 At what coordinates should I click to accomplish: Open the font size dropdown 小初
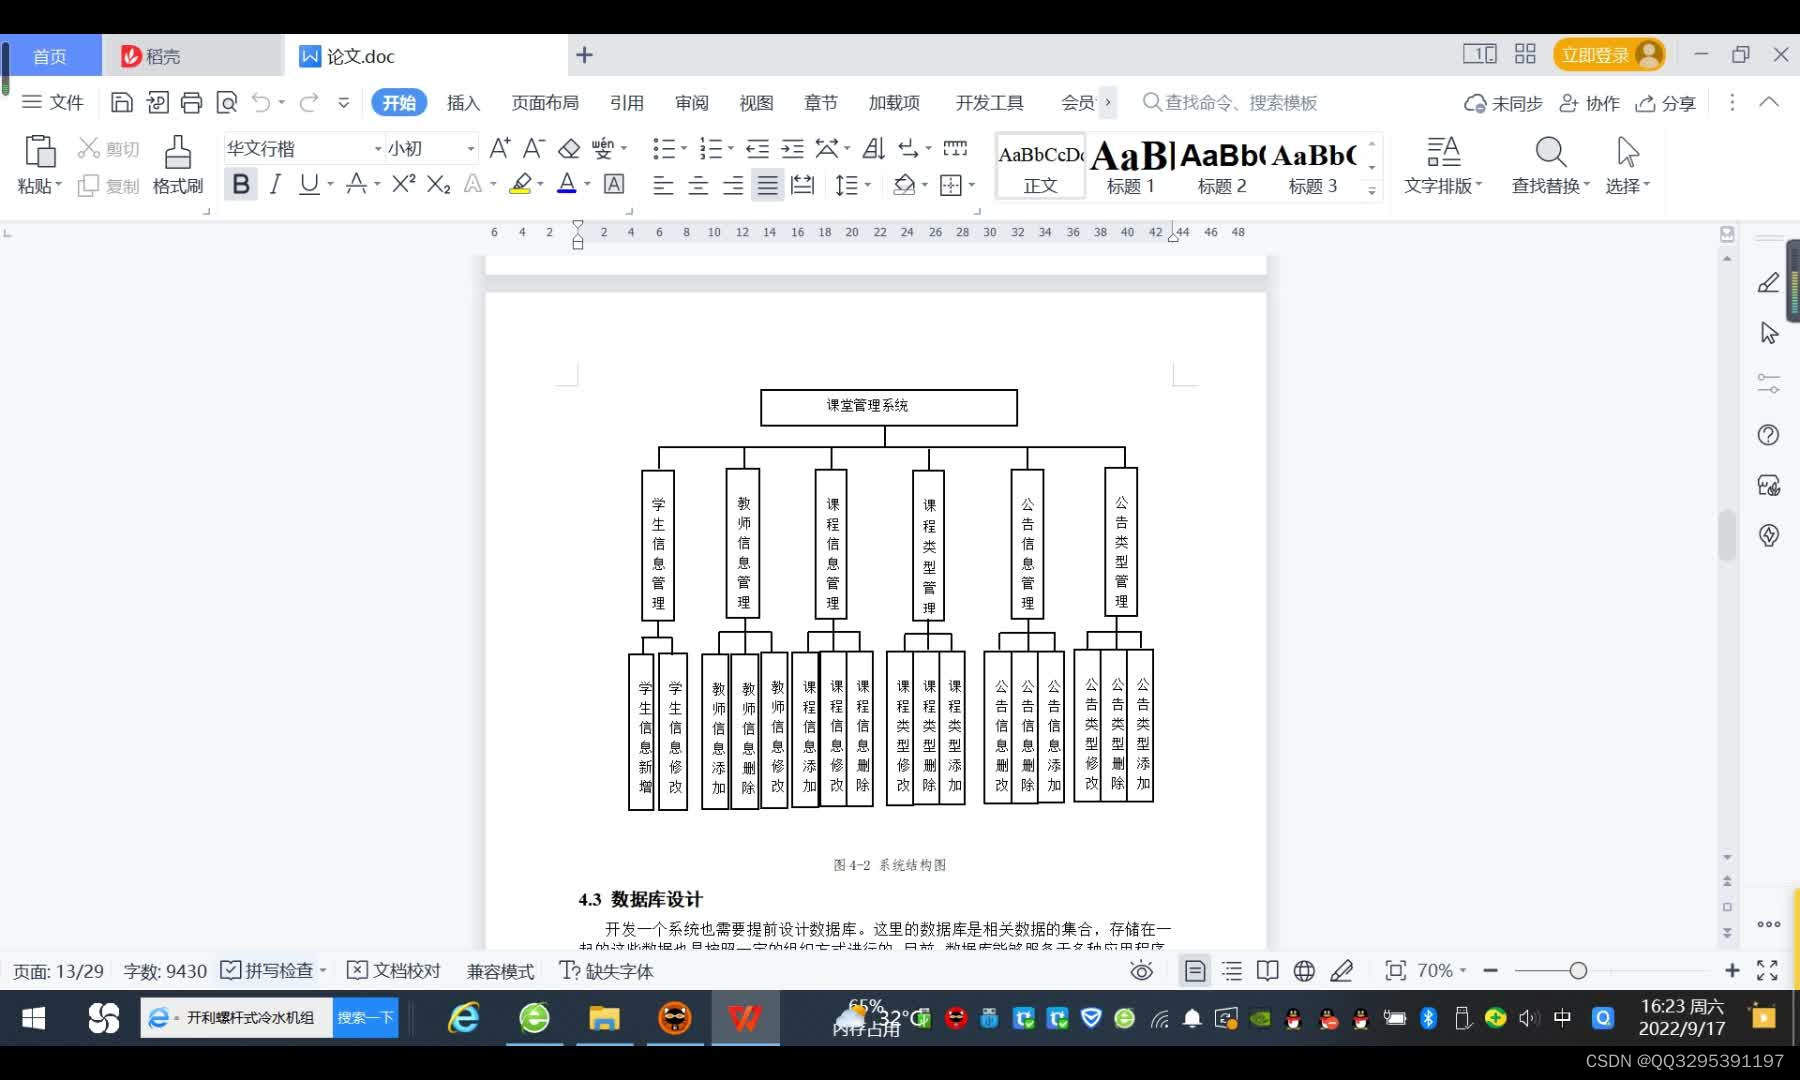coord(470,148)
